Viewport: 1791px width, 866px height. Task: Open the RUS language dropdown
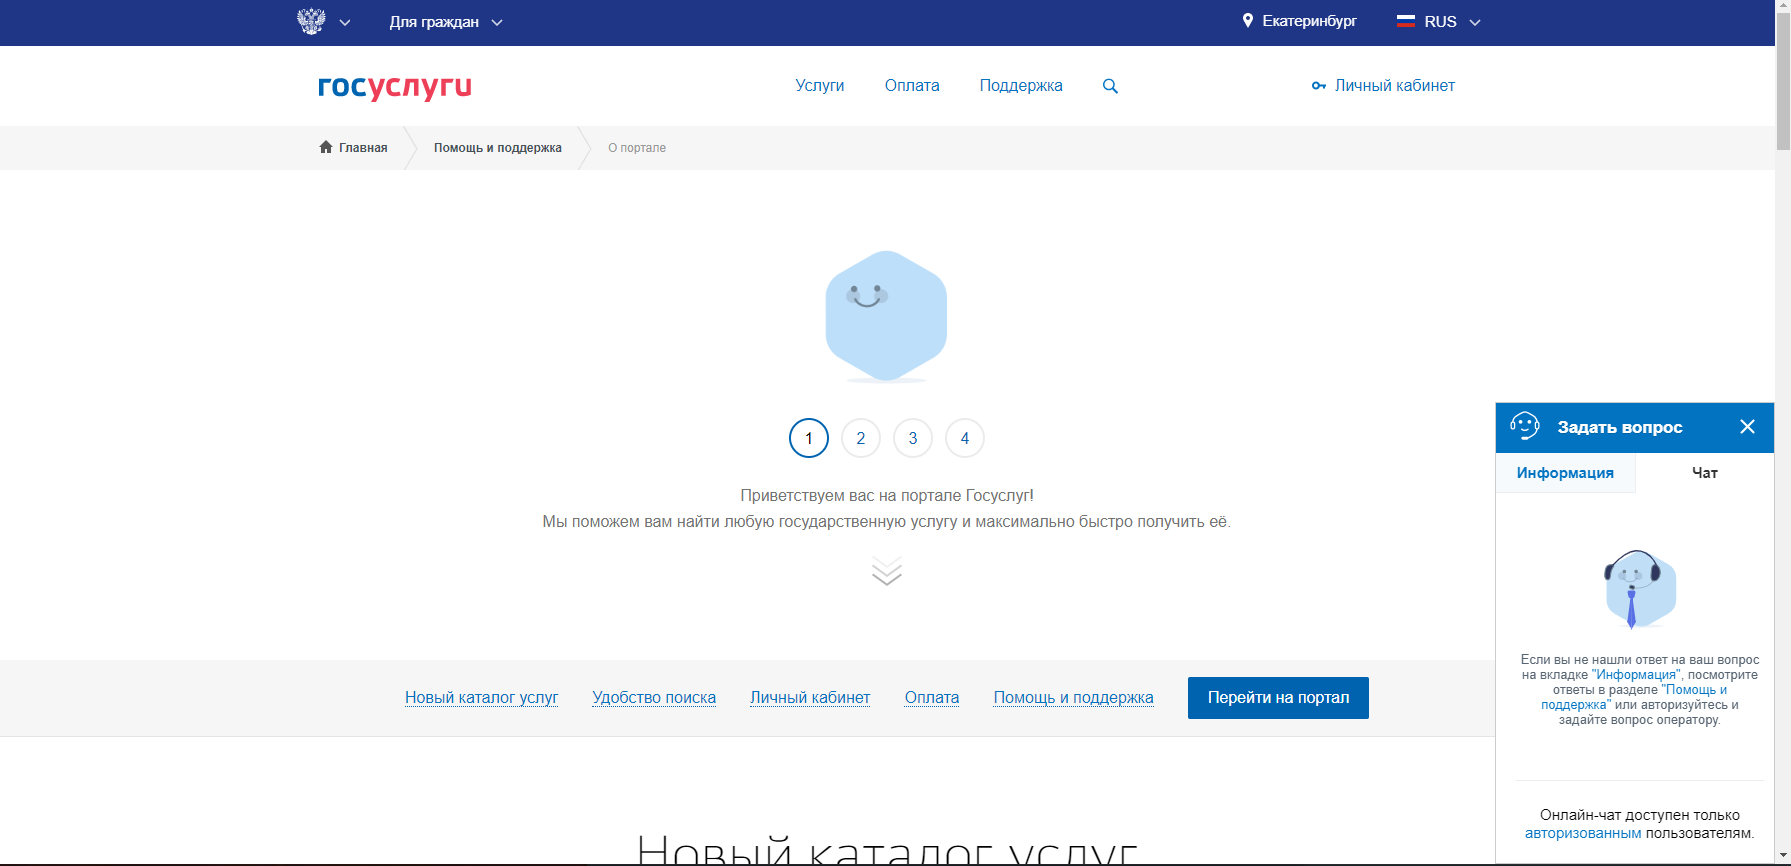pyautogui.click(x=1439, y=22)
